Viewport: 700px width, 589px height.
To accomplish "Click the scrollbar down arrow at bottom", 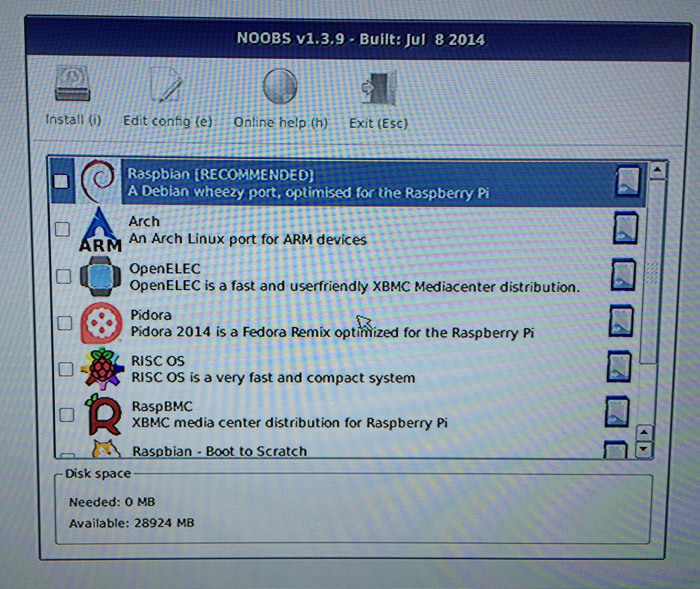I will tap(644, 449).
